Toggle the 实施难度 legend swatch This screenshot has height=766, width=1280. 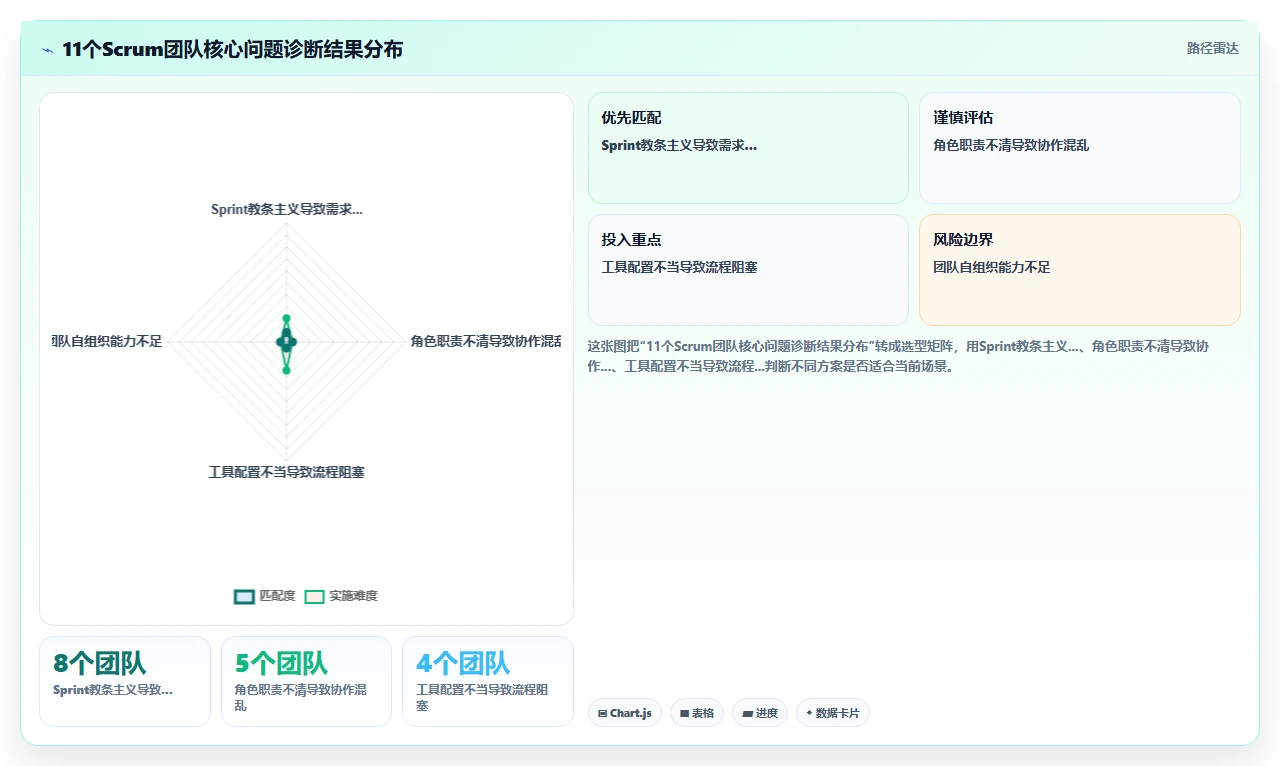click(x=314, y=596)
